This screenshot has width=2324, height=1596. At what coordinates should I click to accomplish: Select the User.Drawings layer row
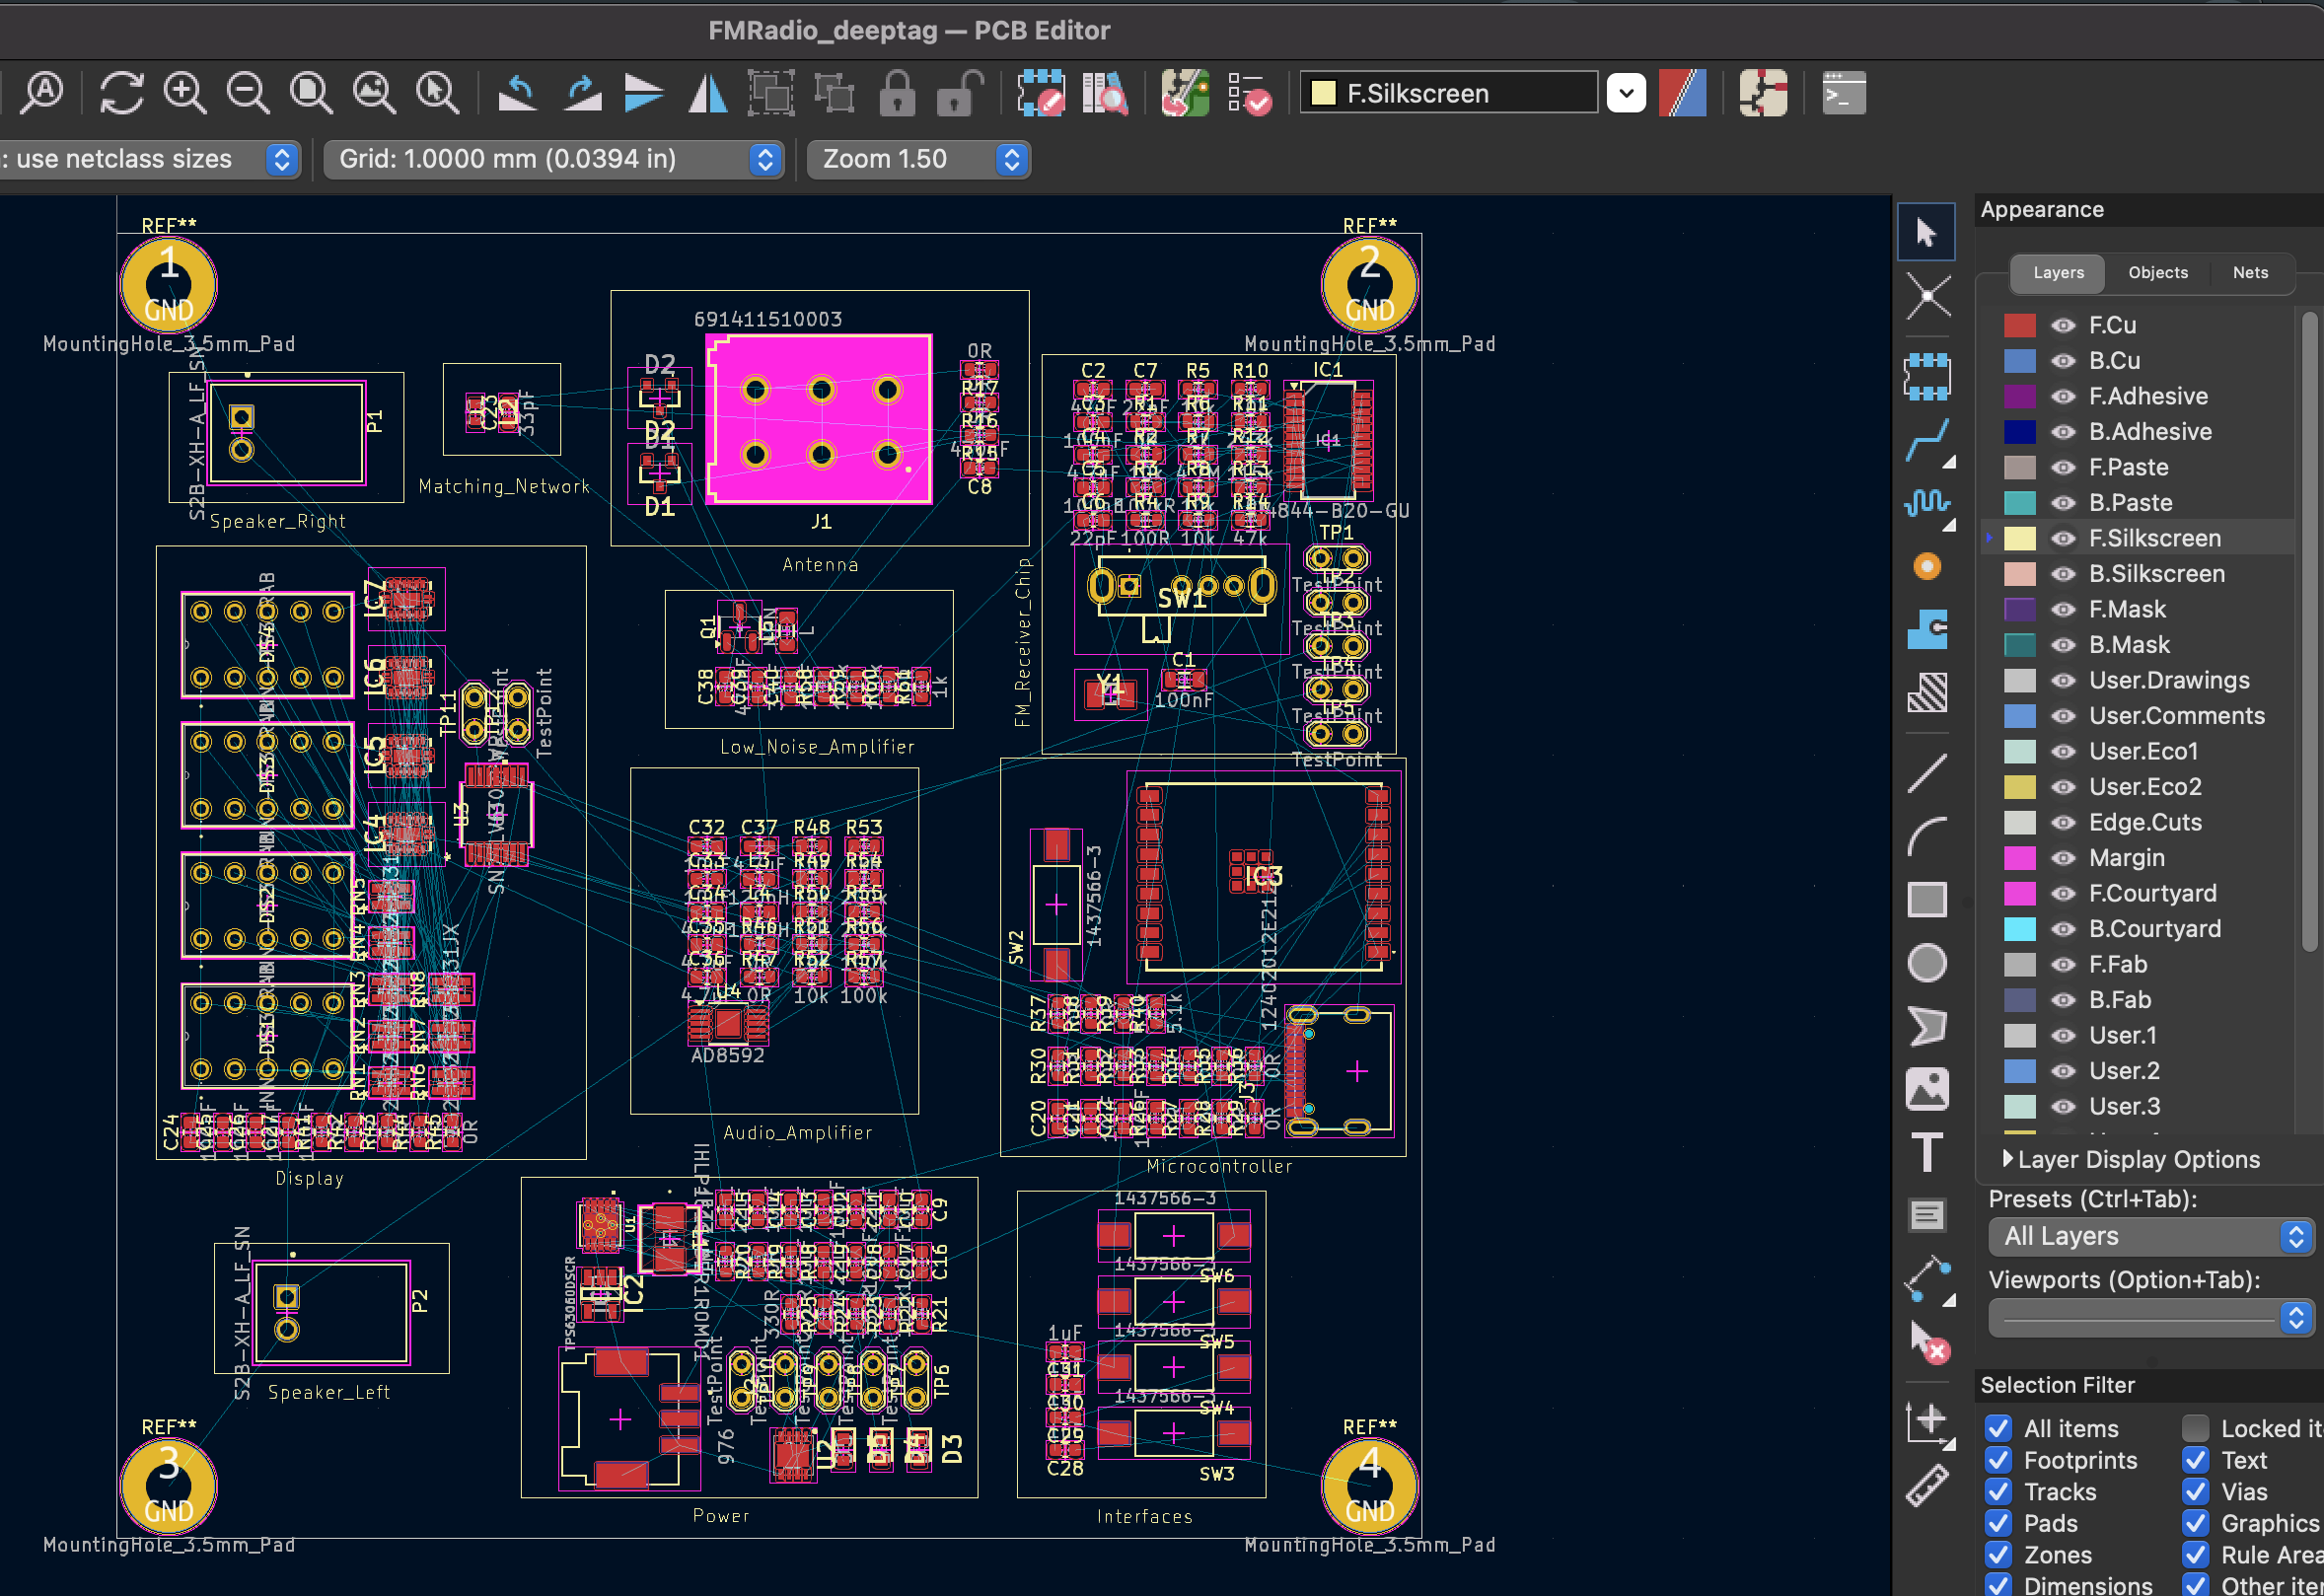[2140, 681]
